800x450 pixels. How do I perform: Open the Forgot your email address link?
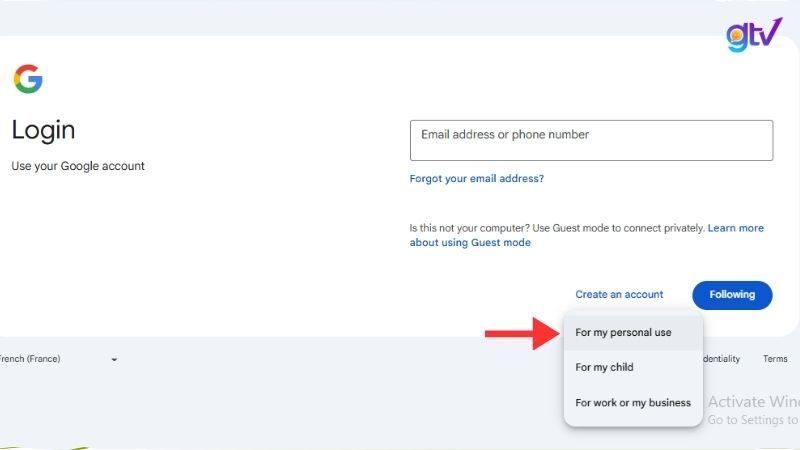tap(476, 179)
